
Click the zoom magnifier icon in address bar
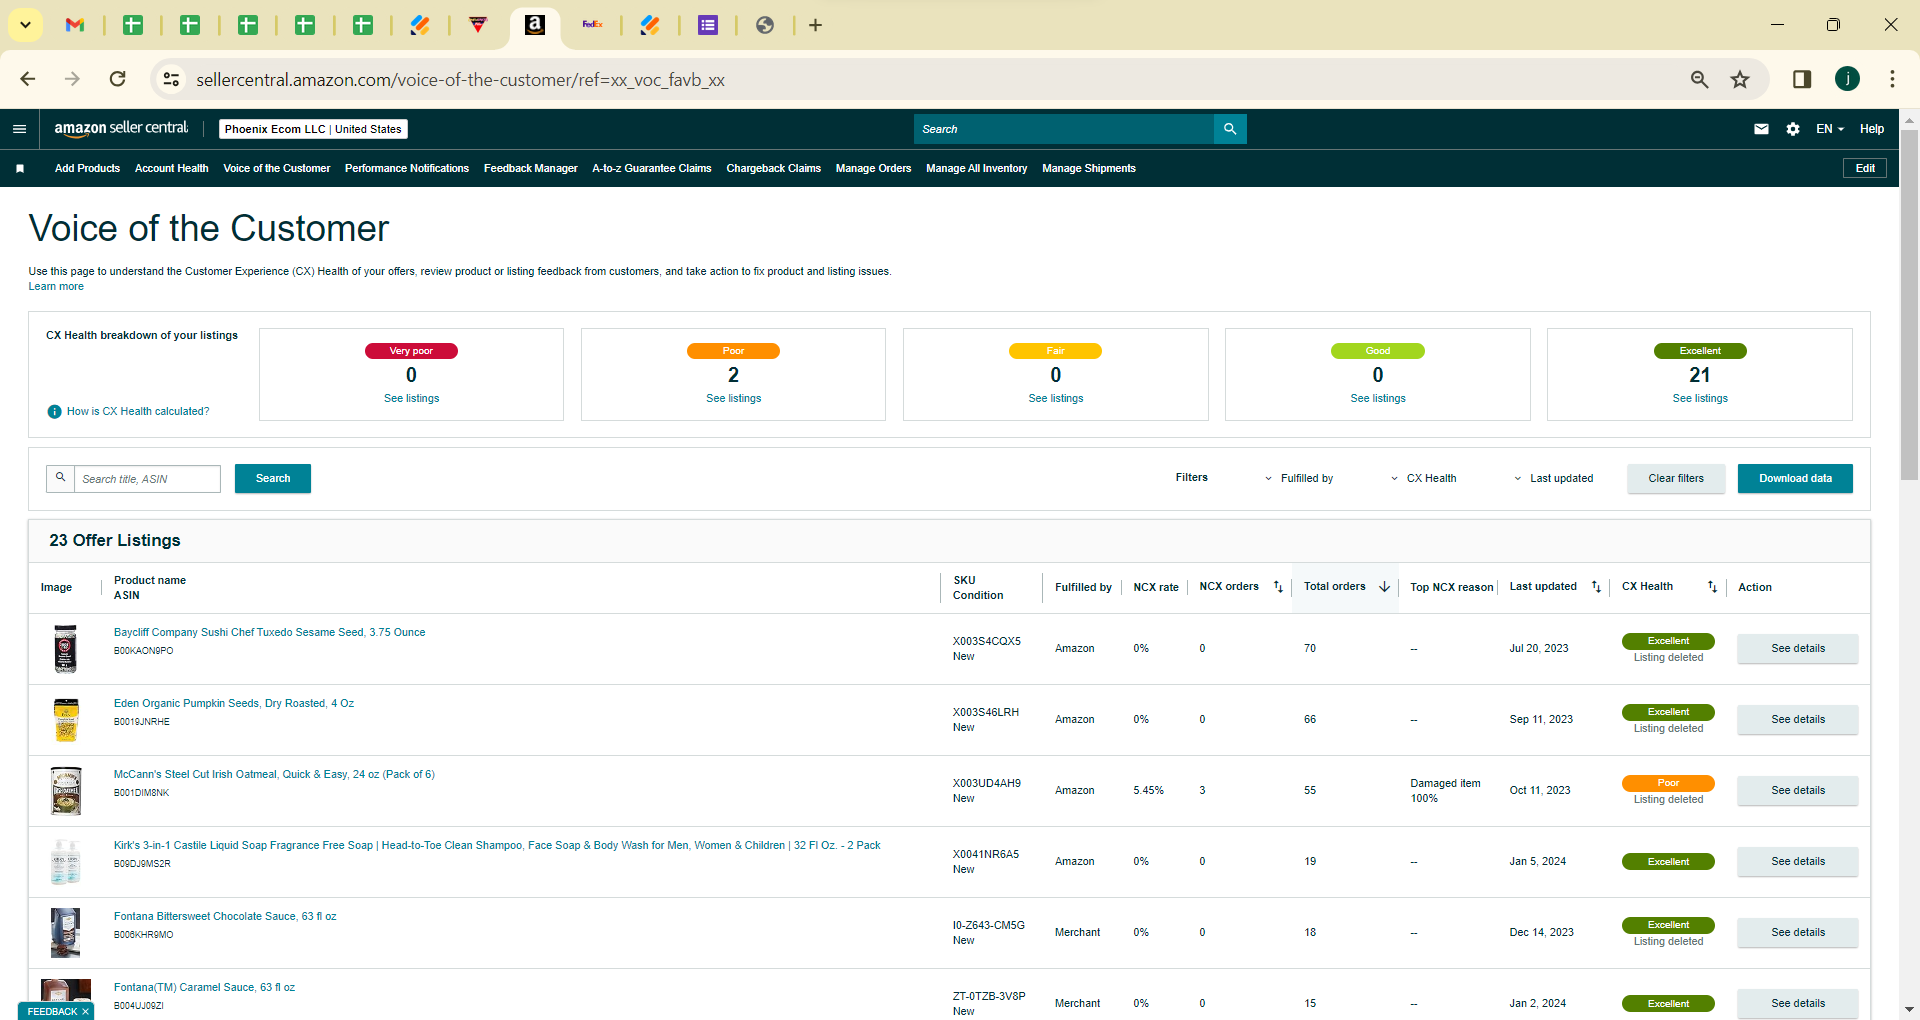coord(1699,79)
